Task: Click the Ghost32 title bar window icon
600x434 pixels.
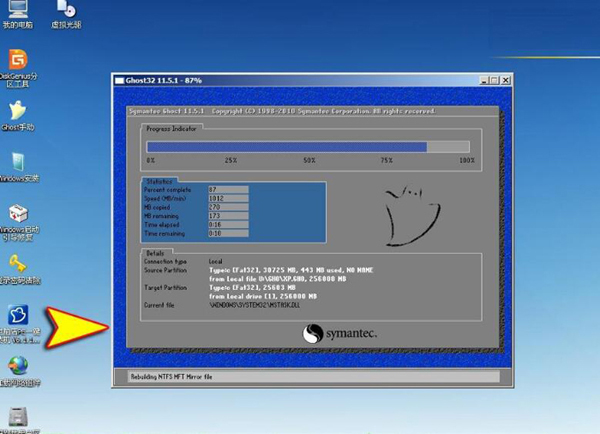Action: [119, 80]
